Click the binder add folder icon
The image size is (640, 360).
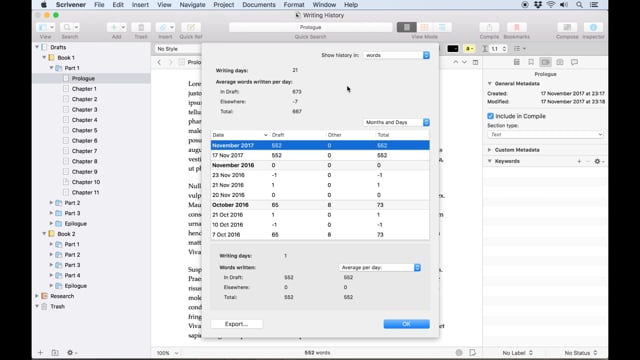[55, 353]
